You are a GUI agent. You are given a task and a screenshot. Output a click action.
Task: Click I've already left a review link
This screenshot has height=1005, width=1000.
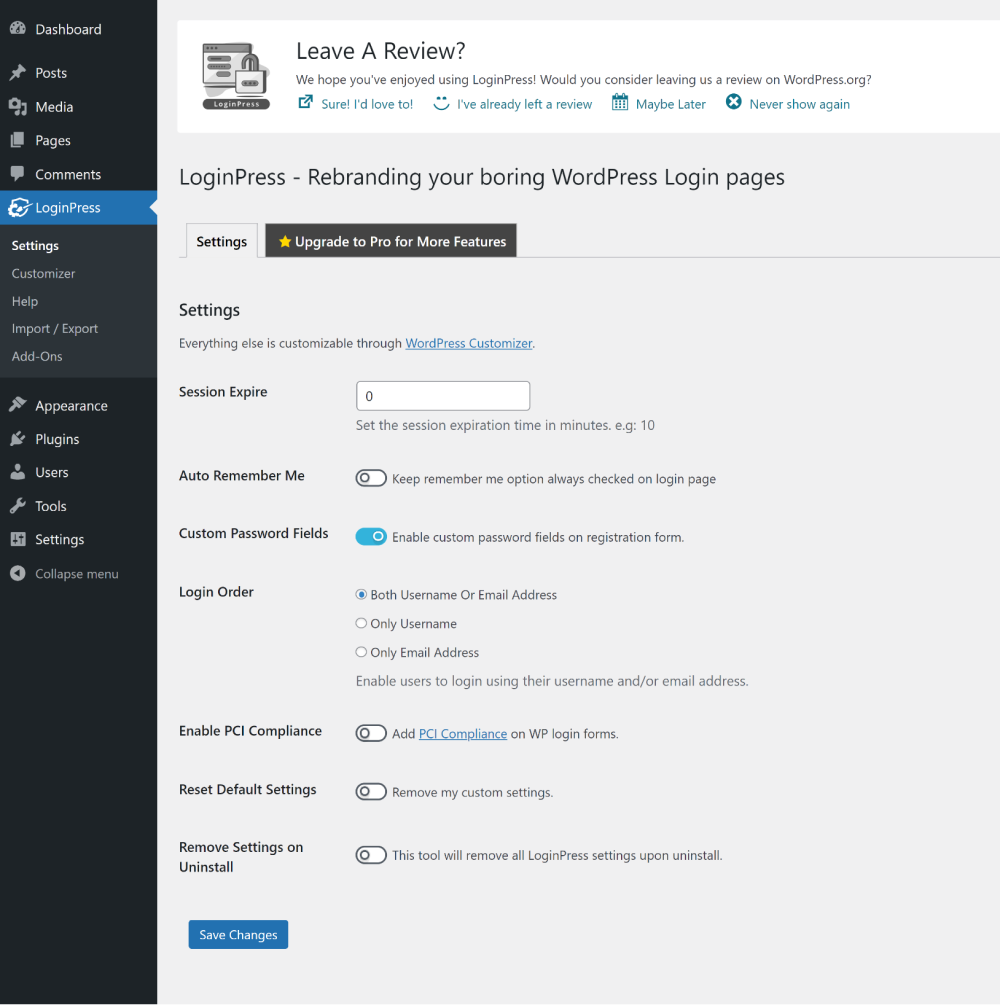(524, 104)
